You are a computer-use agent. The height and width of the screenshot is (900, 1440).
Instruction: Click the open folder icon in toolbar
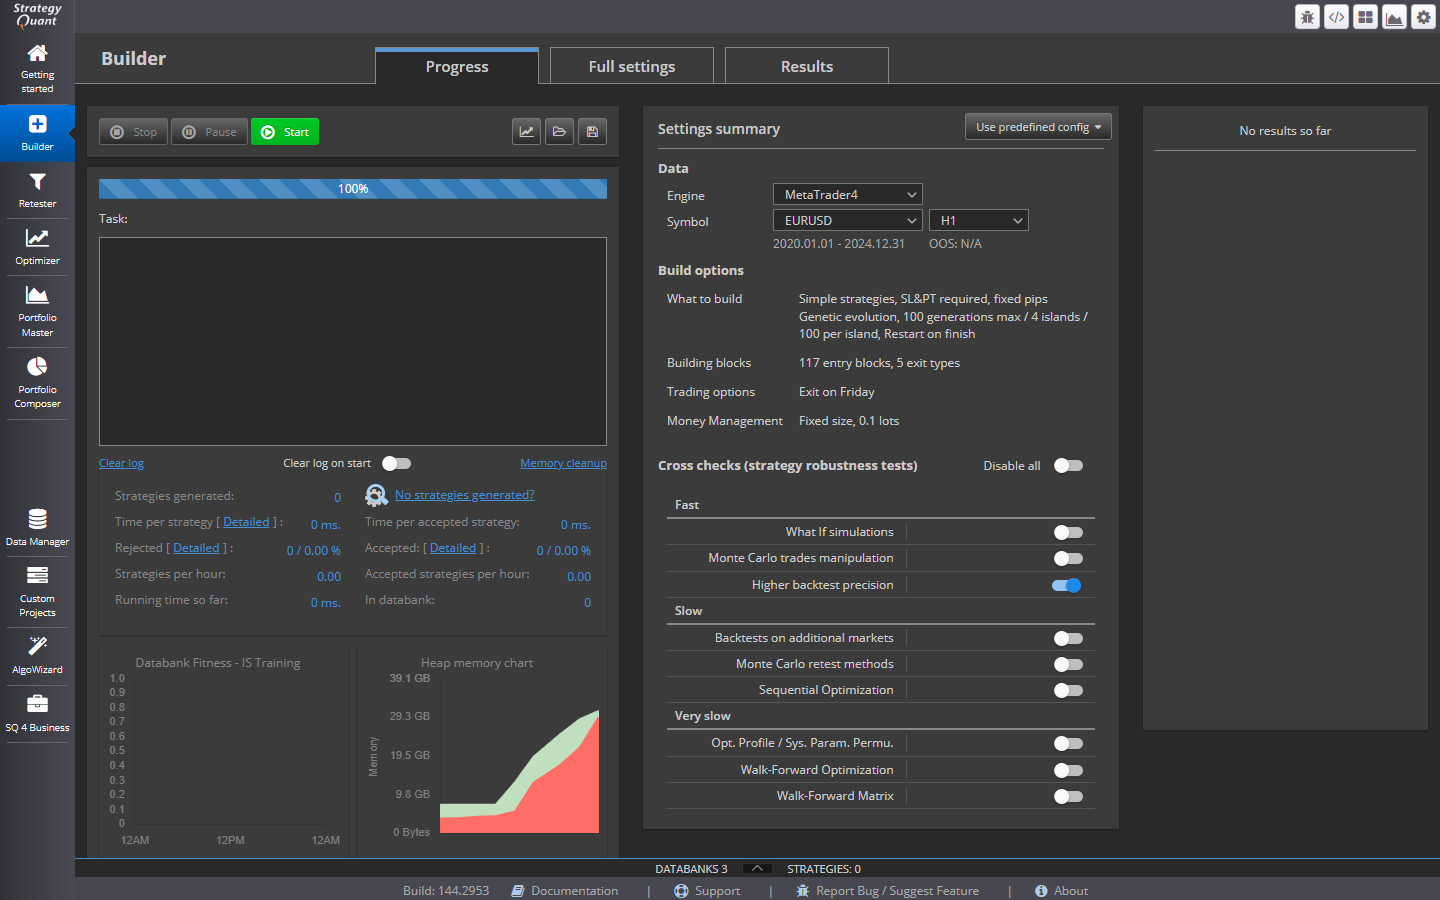click(x=559, y=132)
